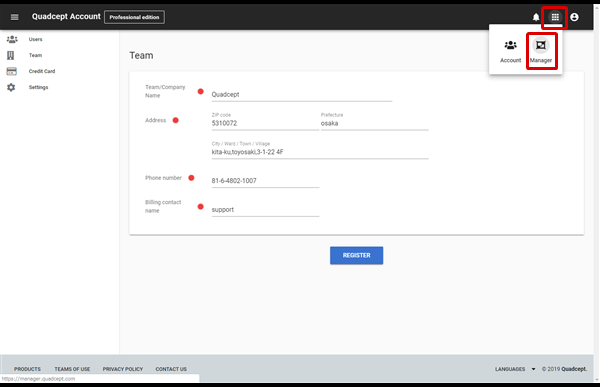Click the Quadcept copyright link
The image size is (600, 387).
574,369
